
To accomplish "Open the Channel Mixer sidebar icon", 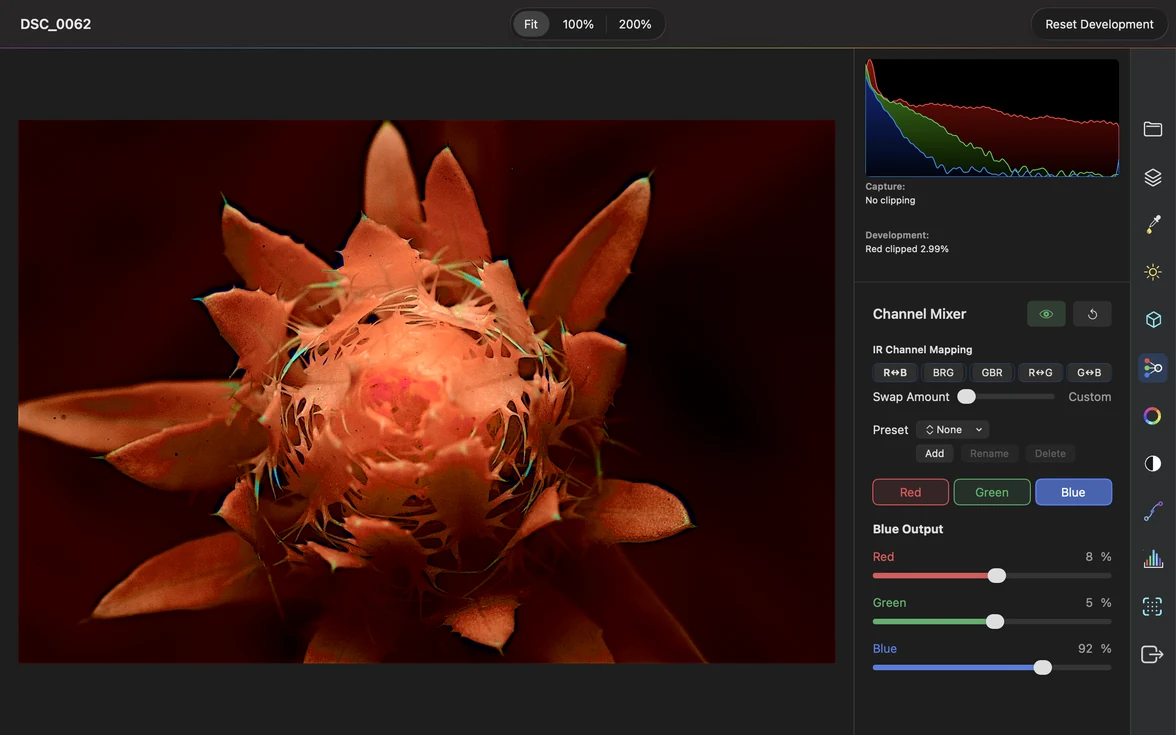I will click(x=1153, y=368).
